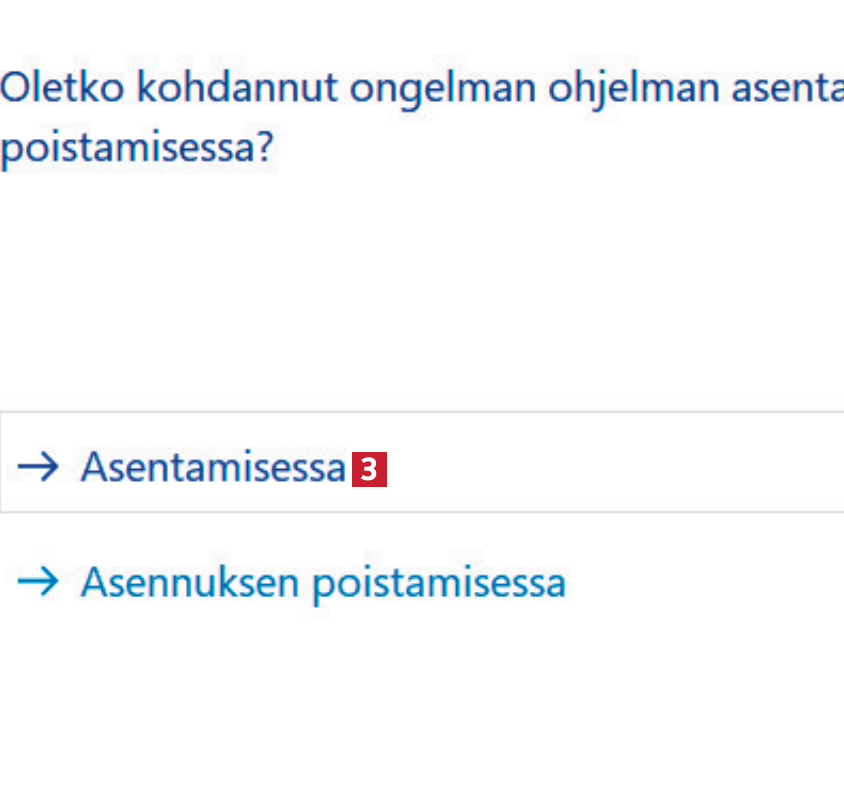Select the Asentamisessa option
This screenshot has width=844, height=796.
(213, 467)
